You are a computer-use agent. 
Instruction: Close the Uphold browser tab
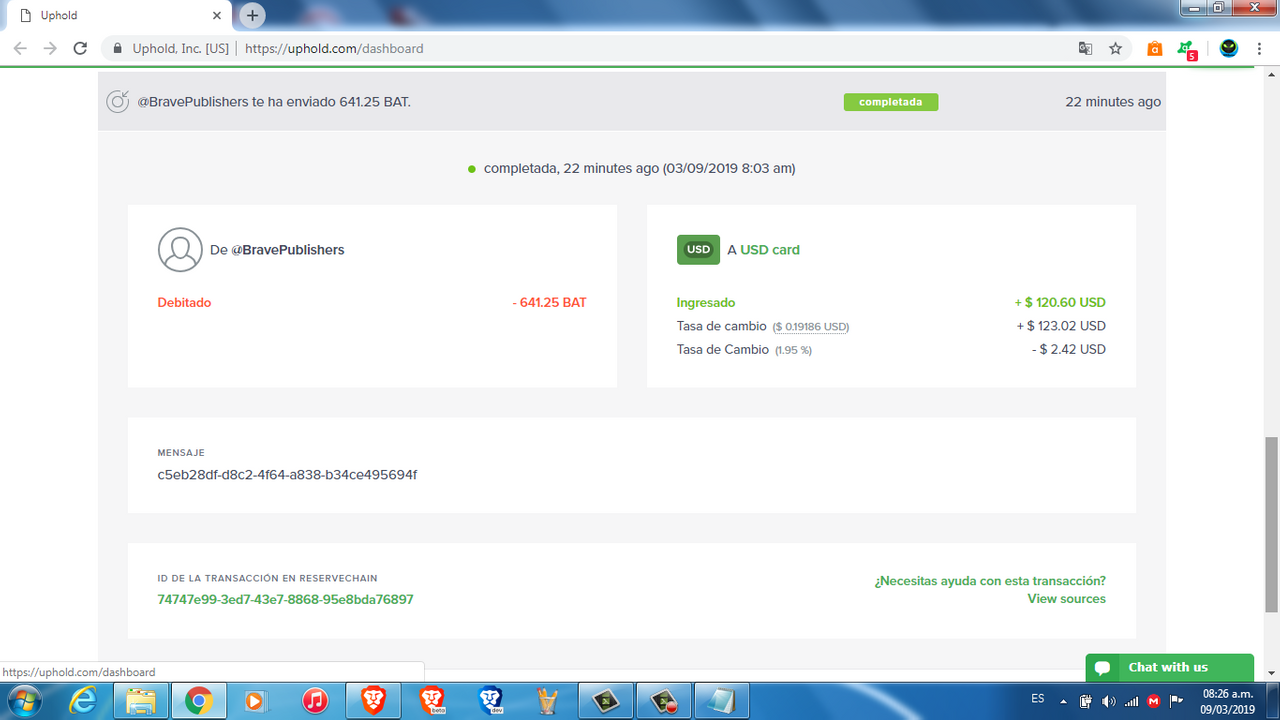click(217, 15)
